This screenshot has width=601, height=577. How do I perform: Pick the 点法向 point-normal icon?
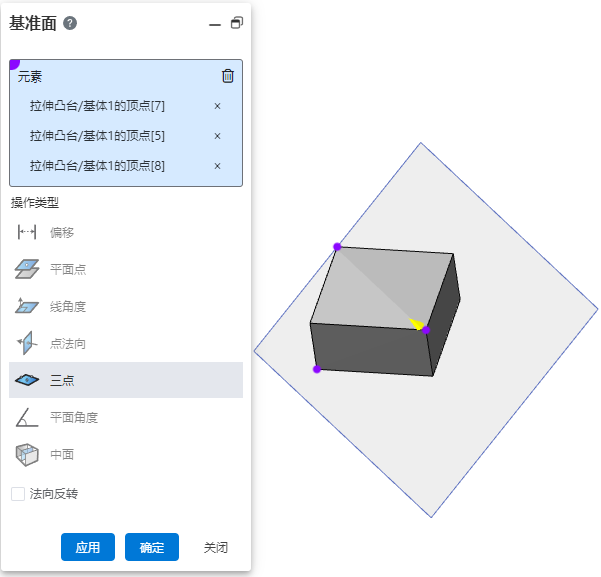(27, 343)
